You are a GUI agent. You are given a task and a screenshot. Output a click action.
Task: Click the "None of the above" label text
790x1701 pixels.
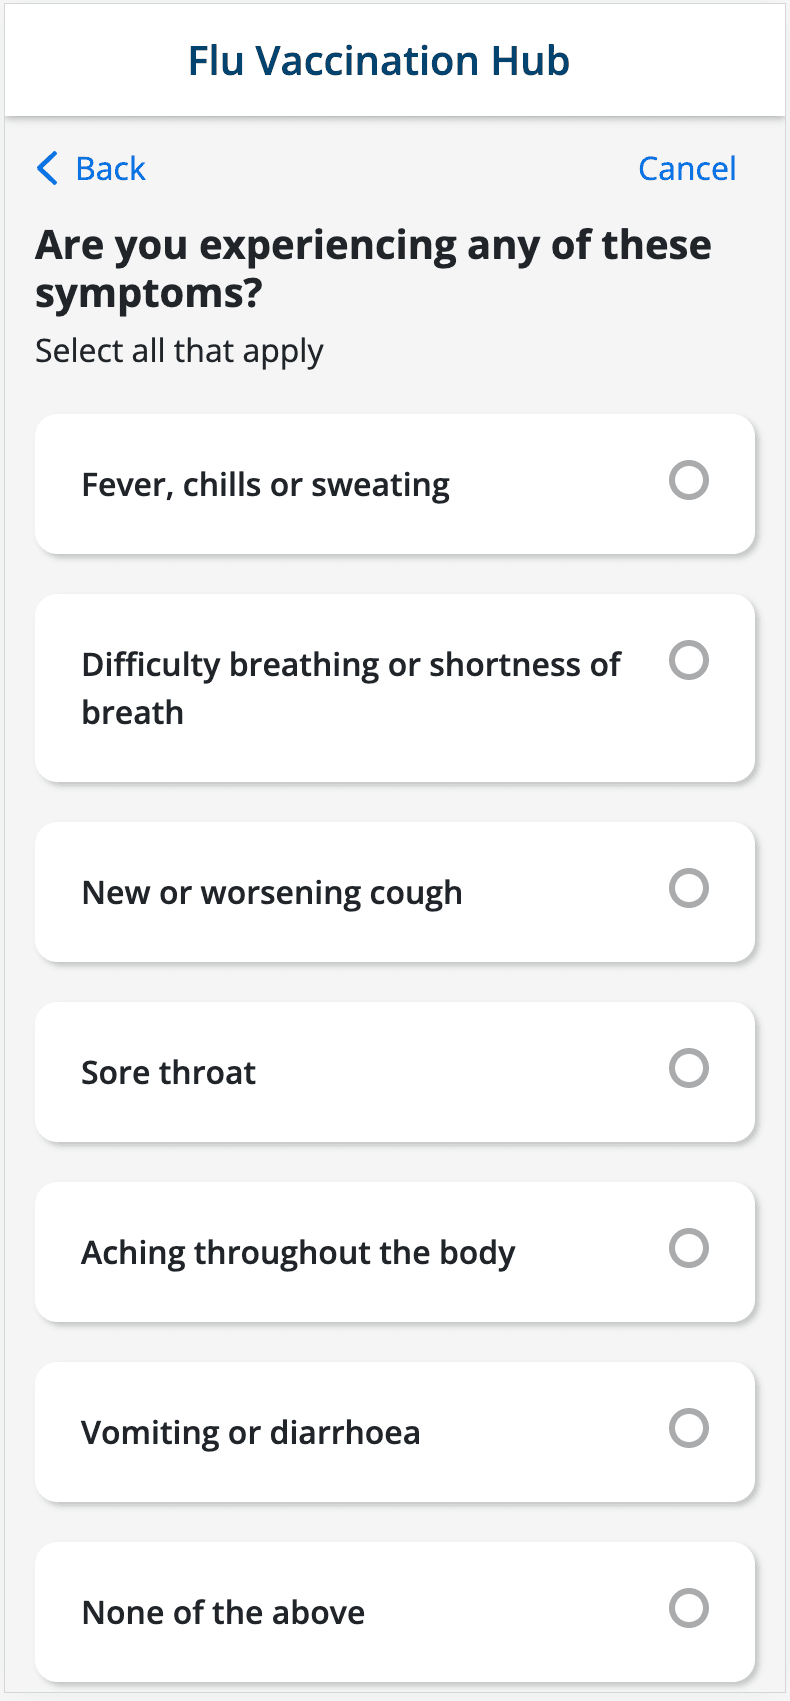pyautogui.click(x=223, y=1613)
